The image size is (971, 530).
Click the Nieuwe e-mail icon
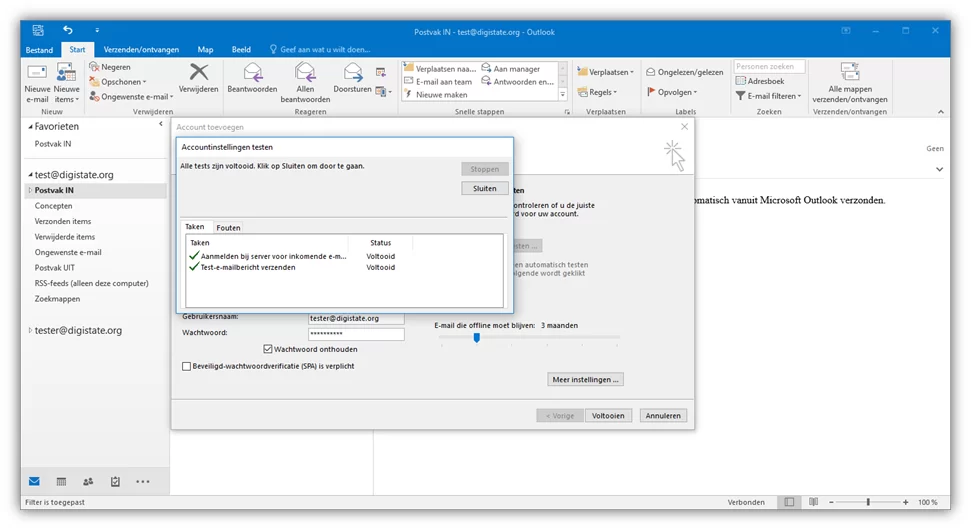(37, 72)
